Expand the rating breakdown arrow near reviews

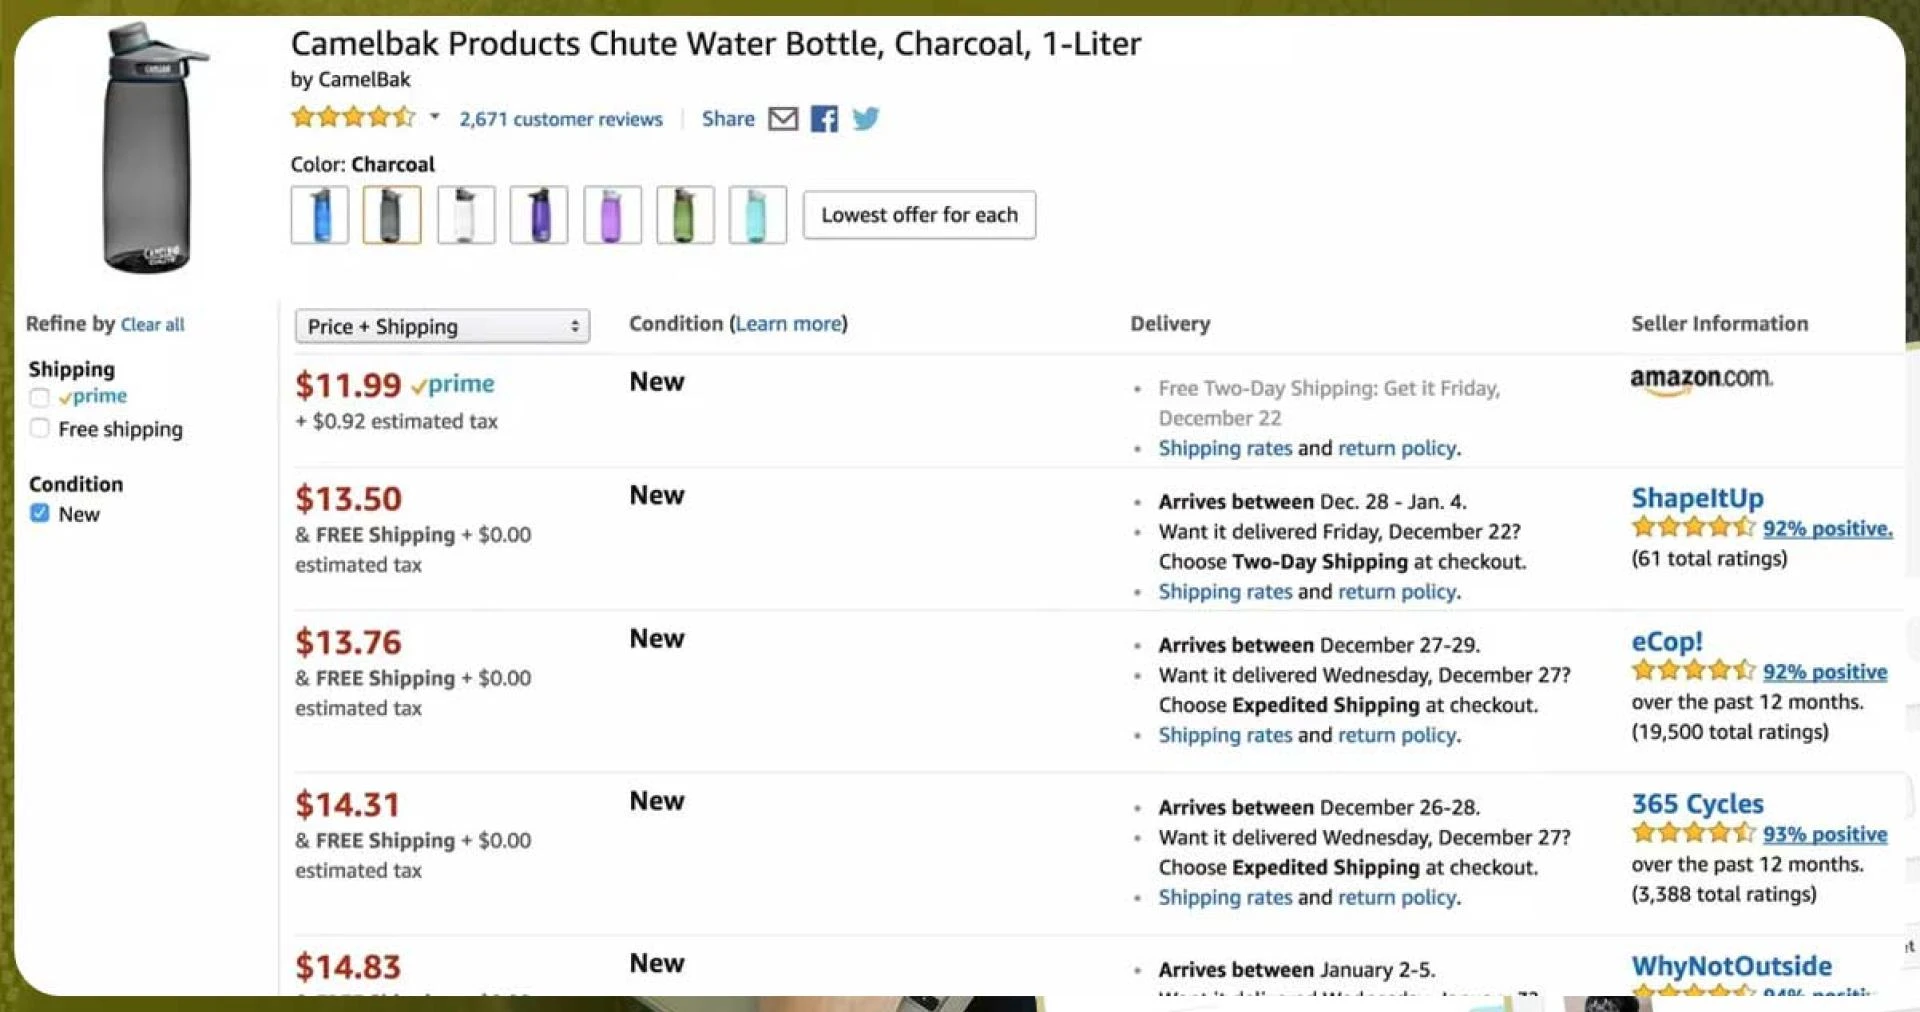click(x=434, y=117)
